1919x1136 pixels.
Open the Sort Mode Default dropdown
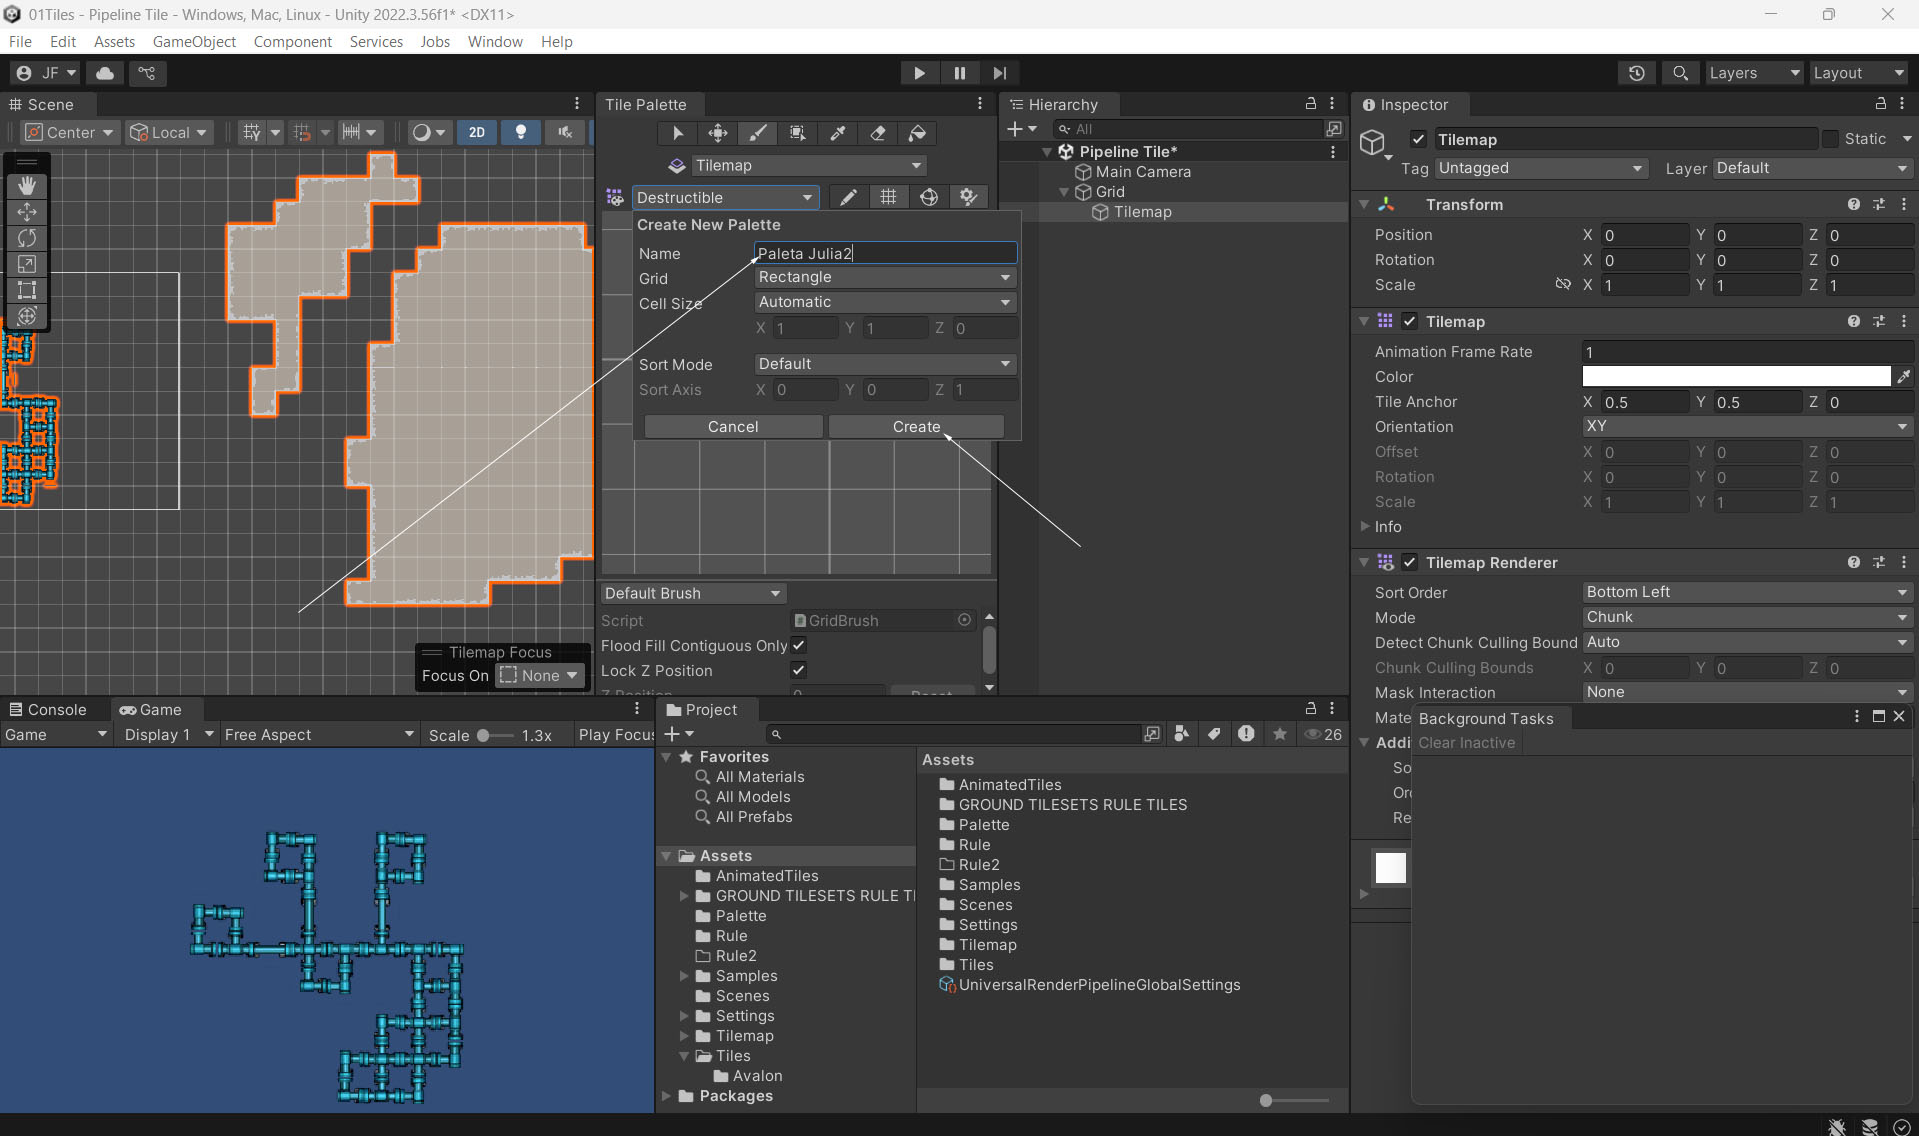[x=884, y=364]
